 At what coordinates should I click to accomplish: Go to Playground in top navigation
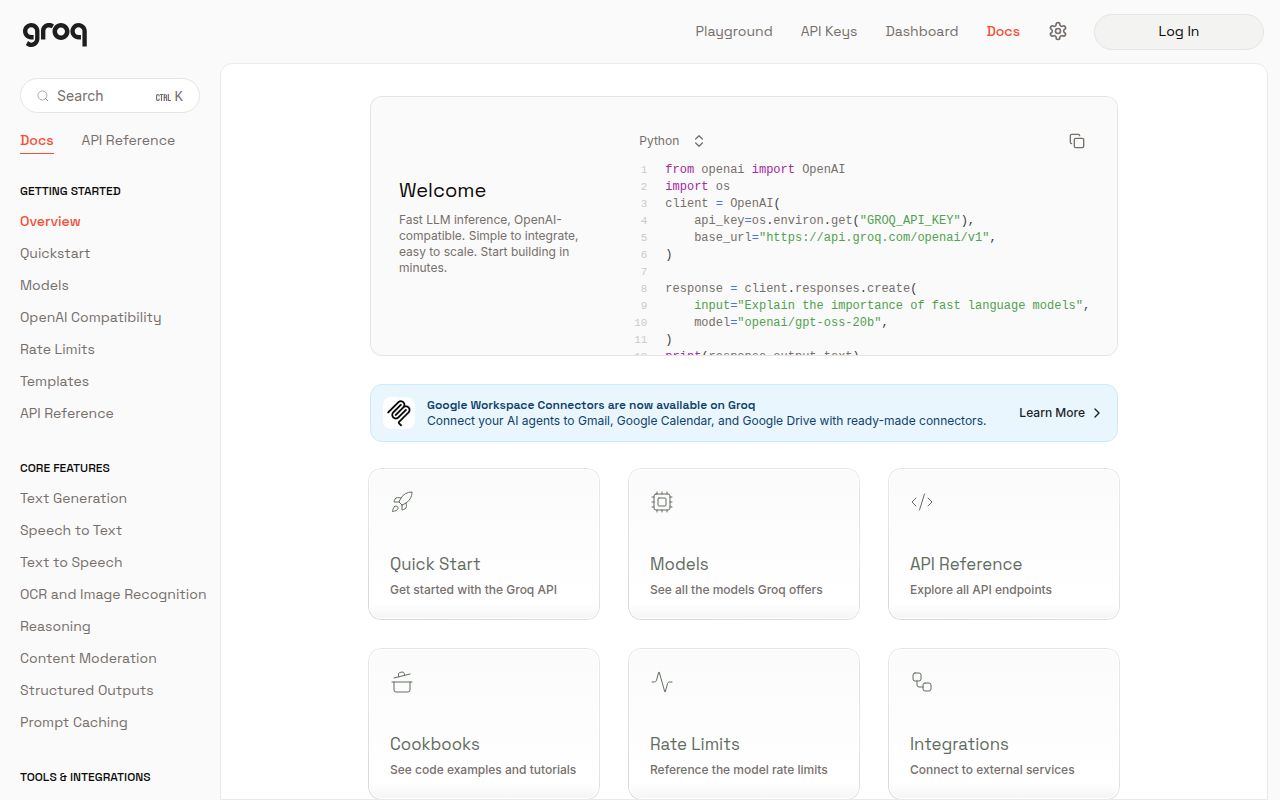(x=734, y=31)
